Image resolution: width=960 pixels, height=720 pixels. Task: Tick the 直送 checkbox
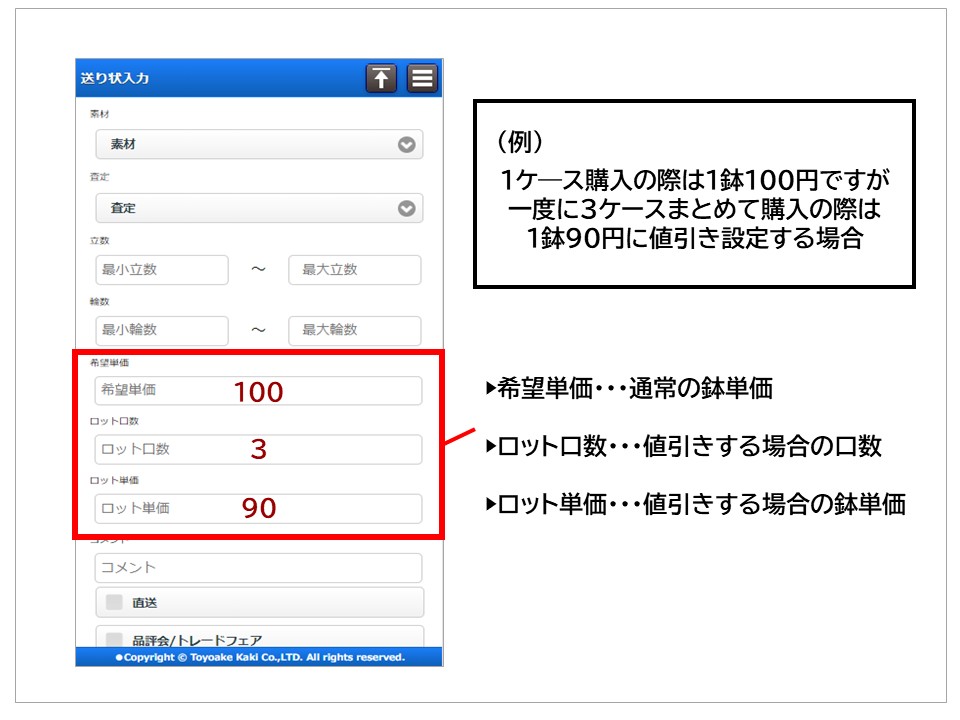[115, 603]
